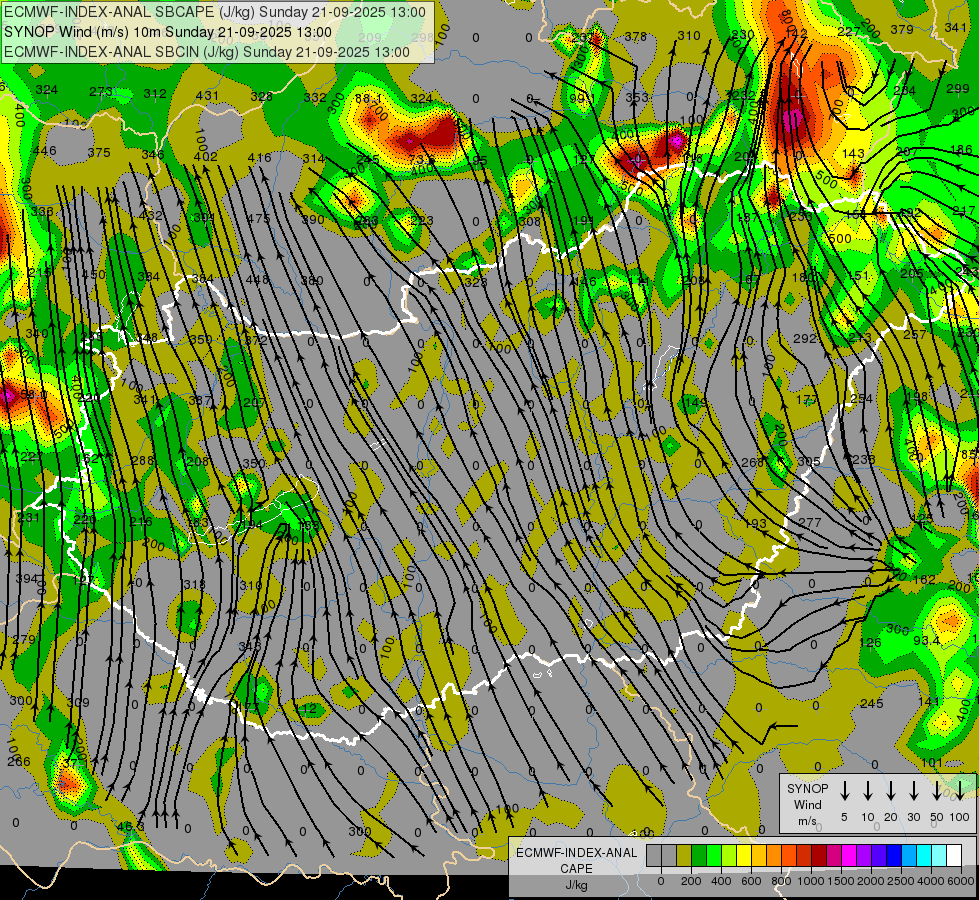Screen dimensions: 979x900
Task: Click the 5 m/s wind arrow in legend
Action: click(844, 791)
